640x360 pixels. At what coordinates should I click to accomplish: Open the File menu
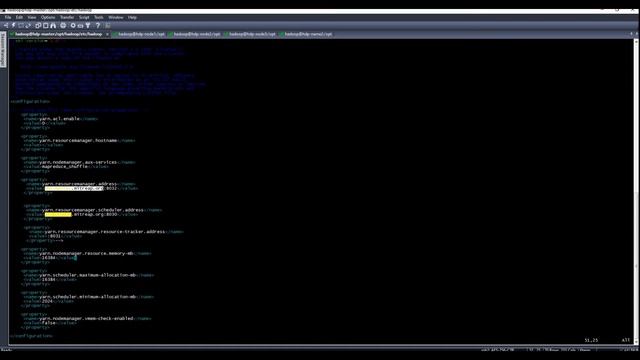coord(8,18)
